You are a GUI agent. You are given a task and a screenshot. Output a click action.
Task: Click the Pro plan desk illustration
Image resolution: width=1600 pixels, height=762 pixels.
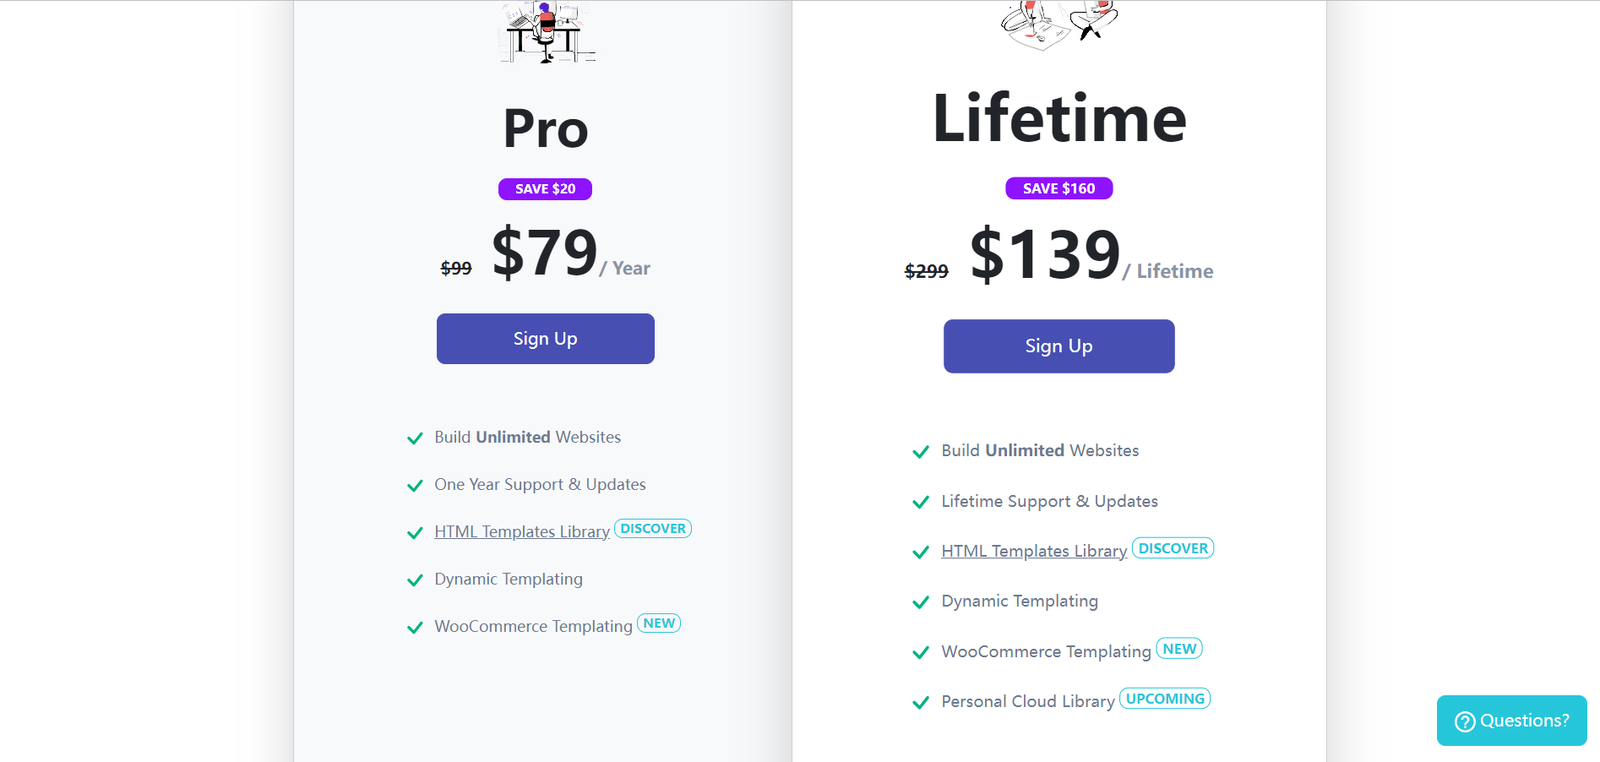(547, 32)
